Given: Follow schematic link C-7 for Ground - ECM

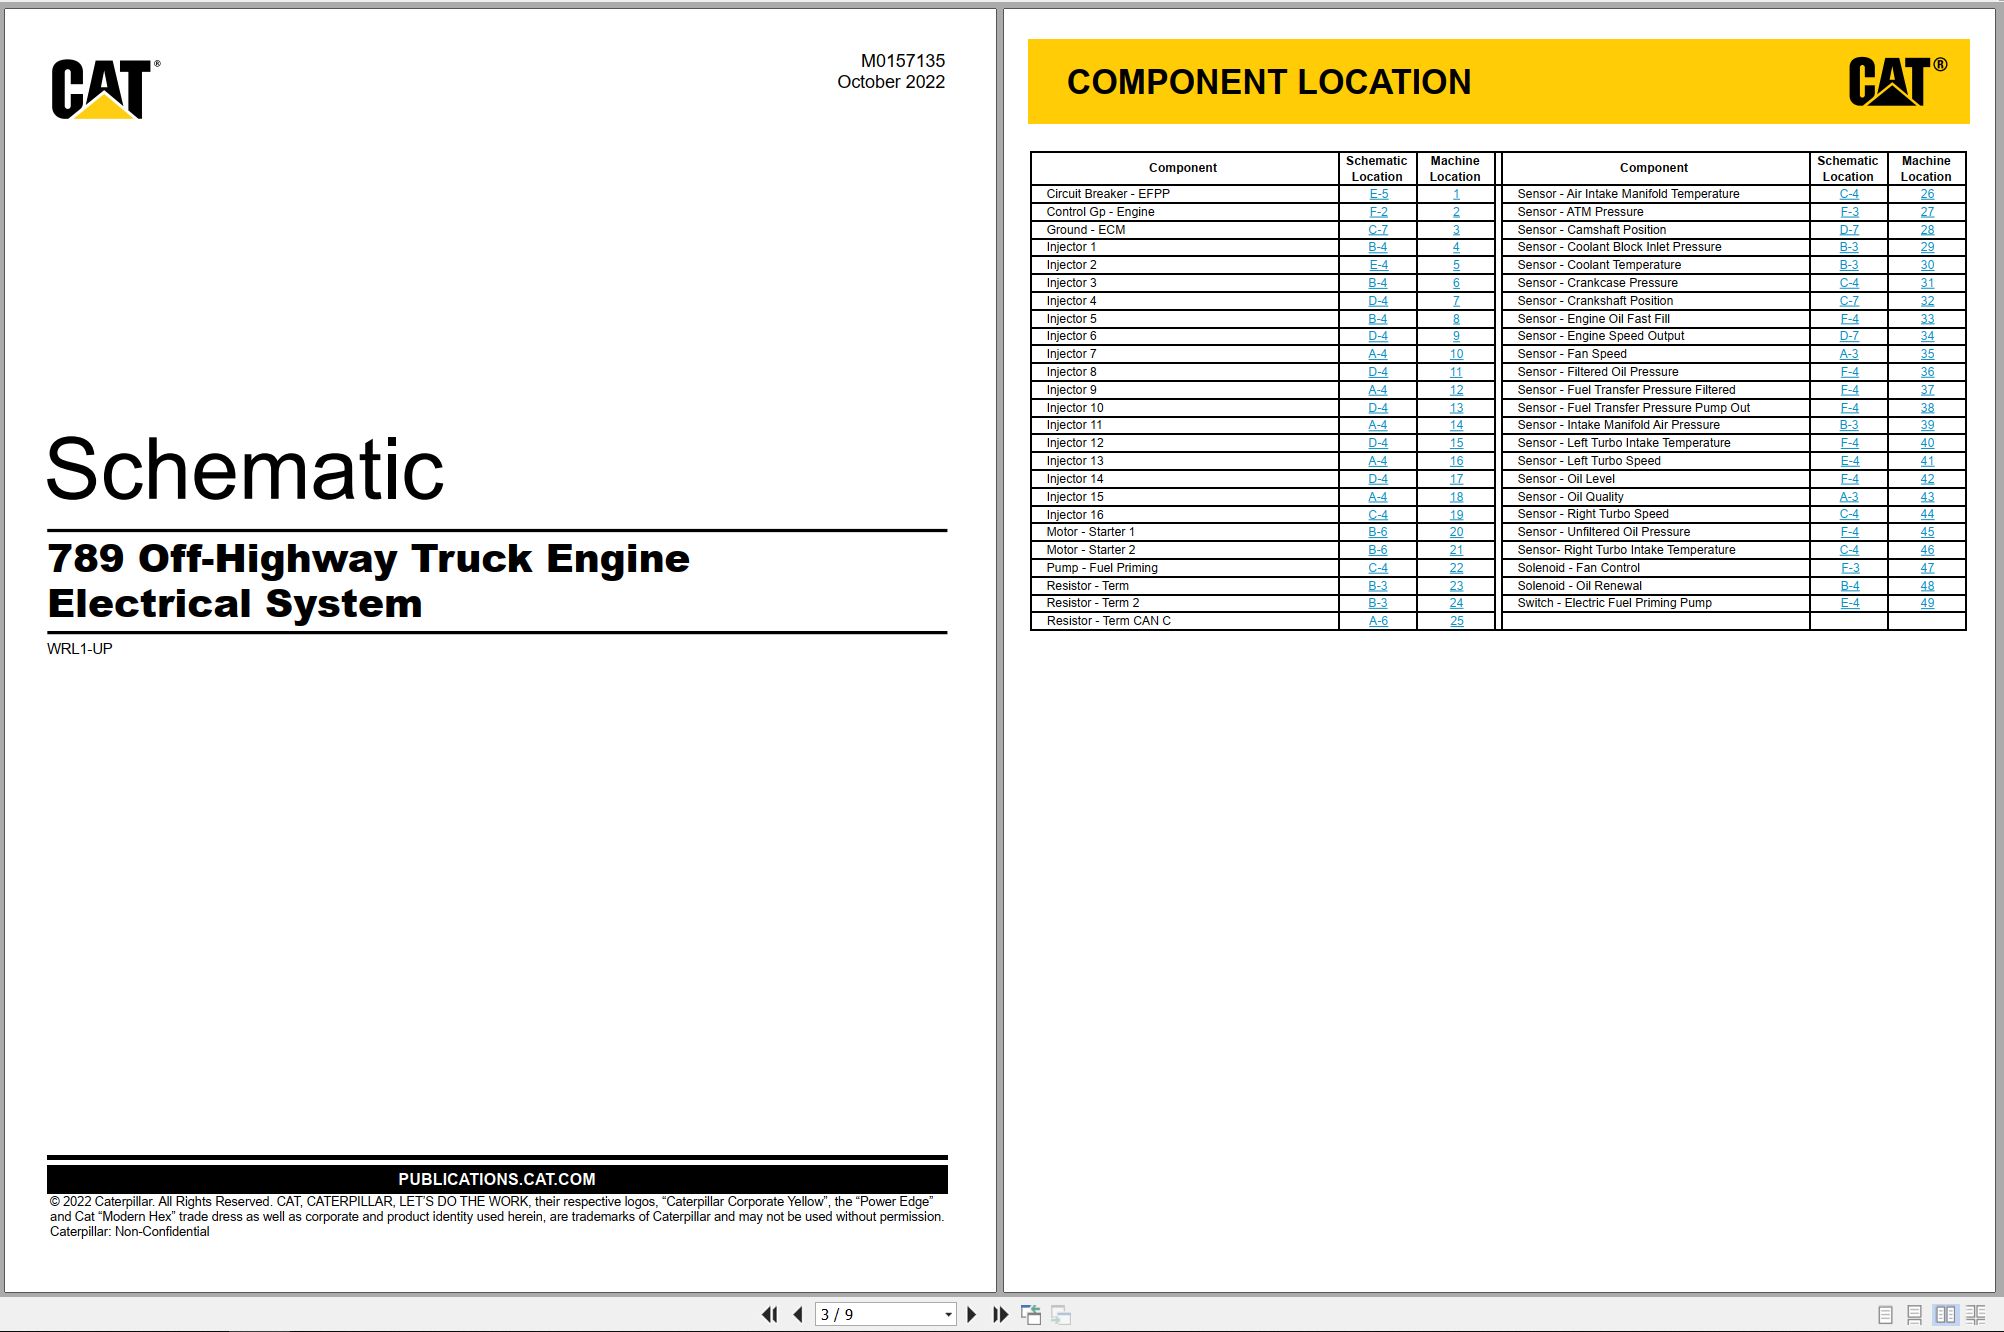Looking at the screenshot, I should pos(1378,230).
